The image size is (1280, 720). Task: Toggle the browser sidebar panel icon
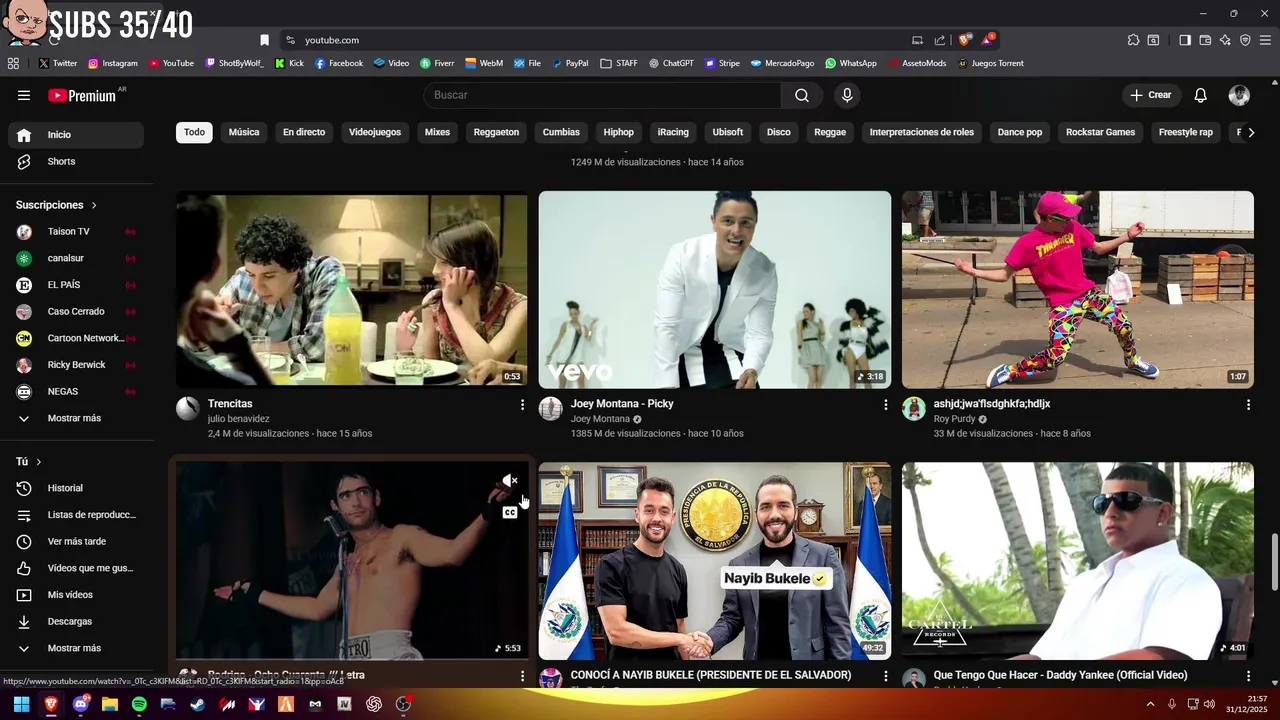(x=1185, y=40)
